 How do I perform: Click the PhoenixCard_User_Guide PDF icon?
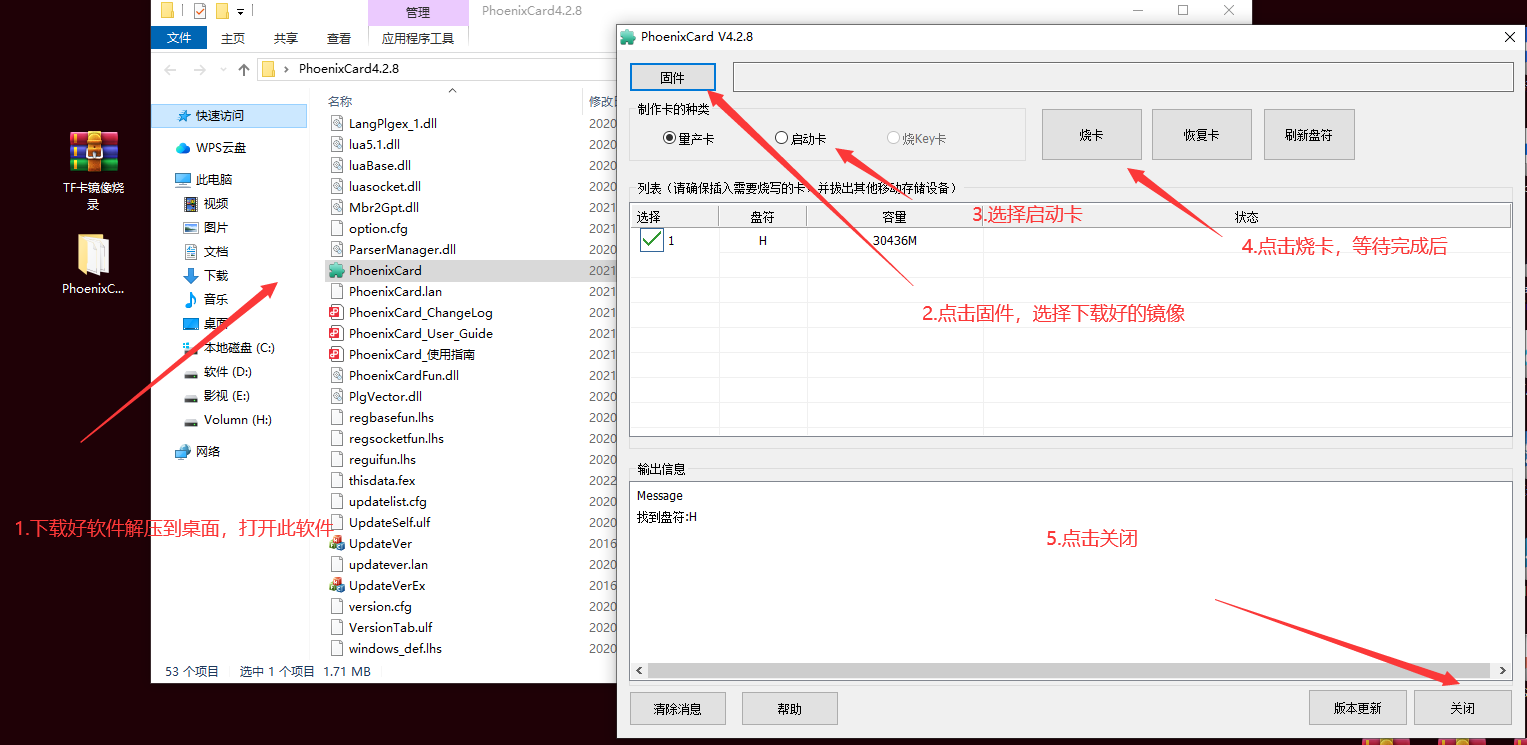(337, 334)
